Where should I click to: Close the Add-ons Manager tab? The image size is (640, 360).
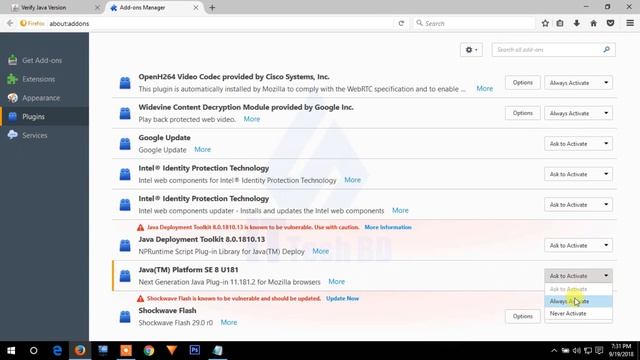pos(196,7)
